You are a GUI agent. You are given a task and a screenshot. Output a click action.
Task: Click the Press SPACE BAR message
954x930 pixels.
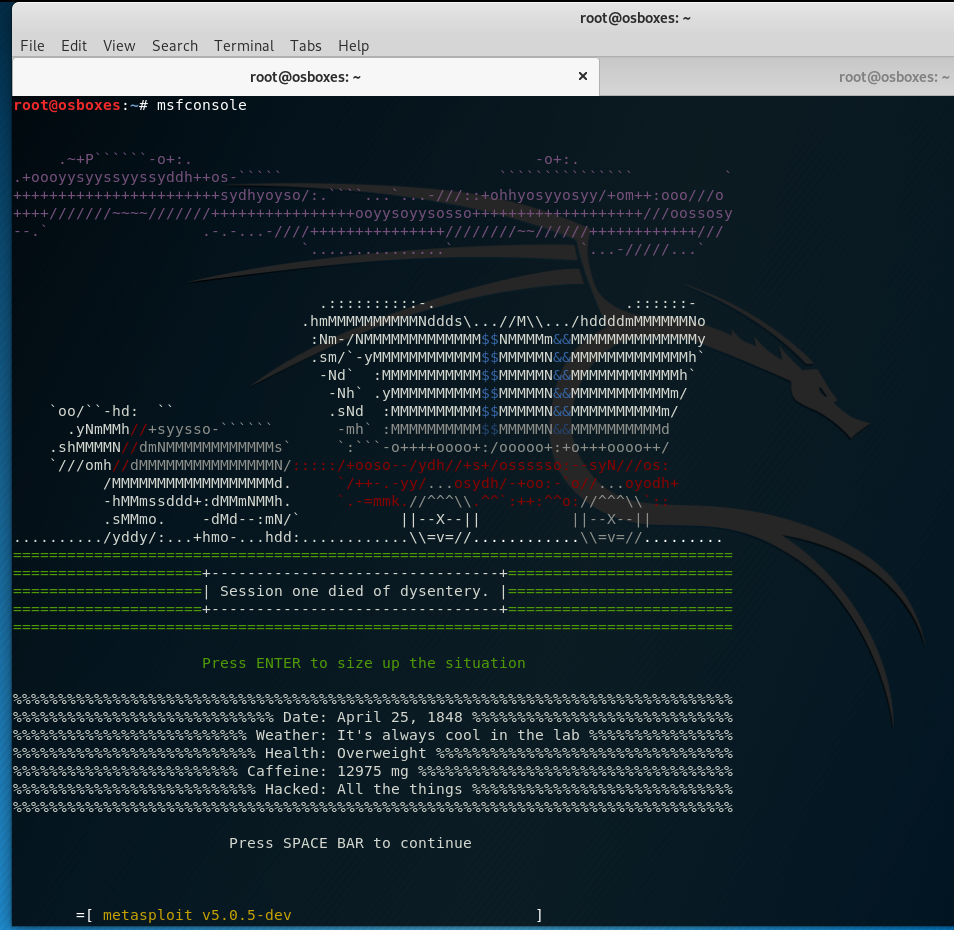tap(350, 843)
